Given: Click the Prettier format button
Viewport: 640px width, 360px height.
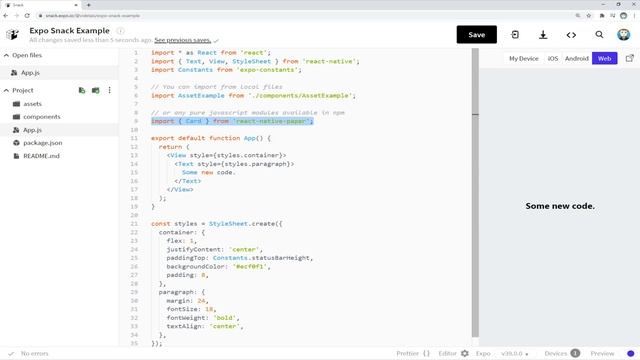Looking at the screenshot, I should 413,353.
